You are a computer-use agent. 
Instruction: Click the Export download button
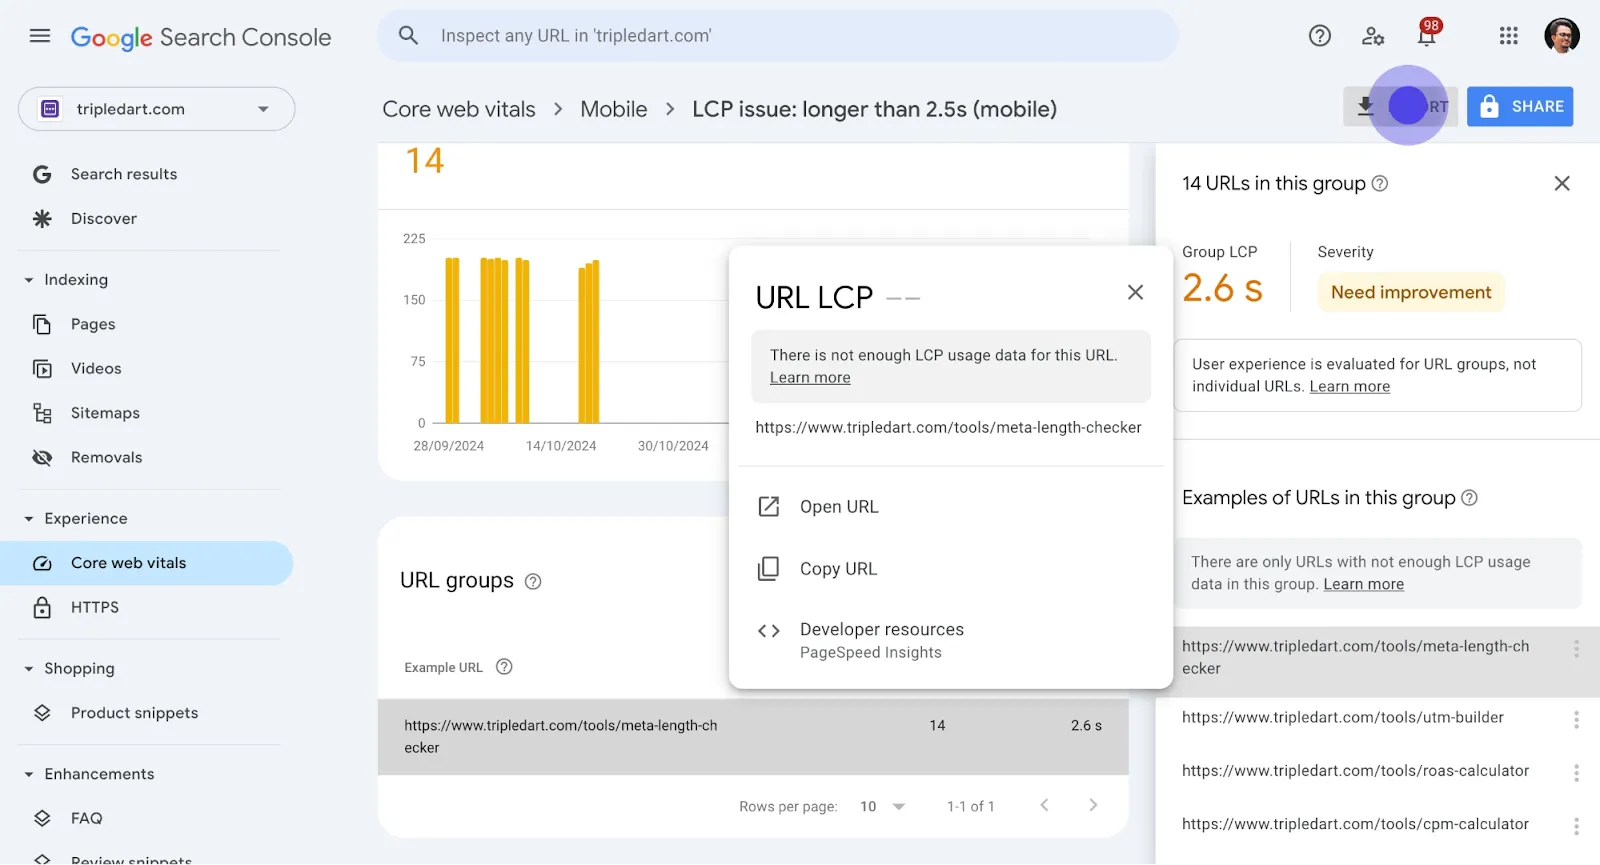(1400, 106)
